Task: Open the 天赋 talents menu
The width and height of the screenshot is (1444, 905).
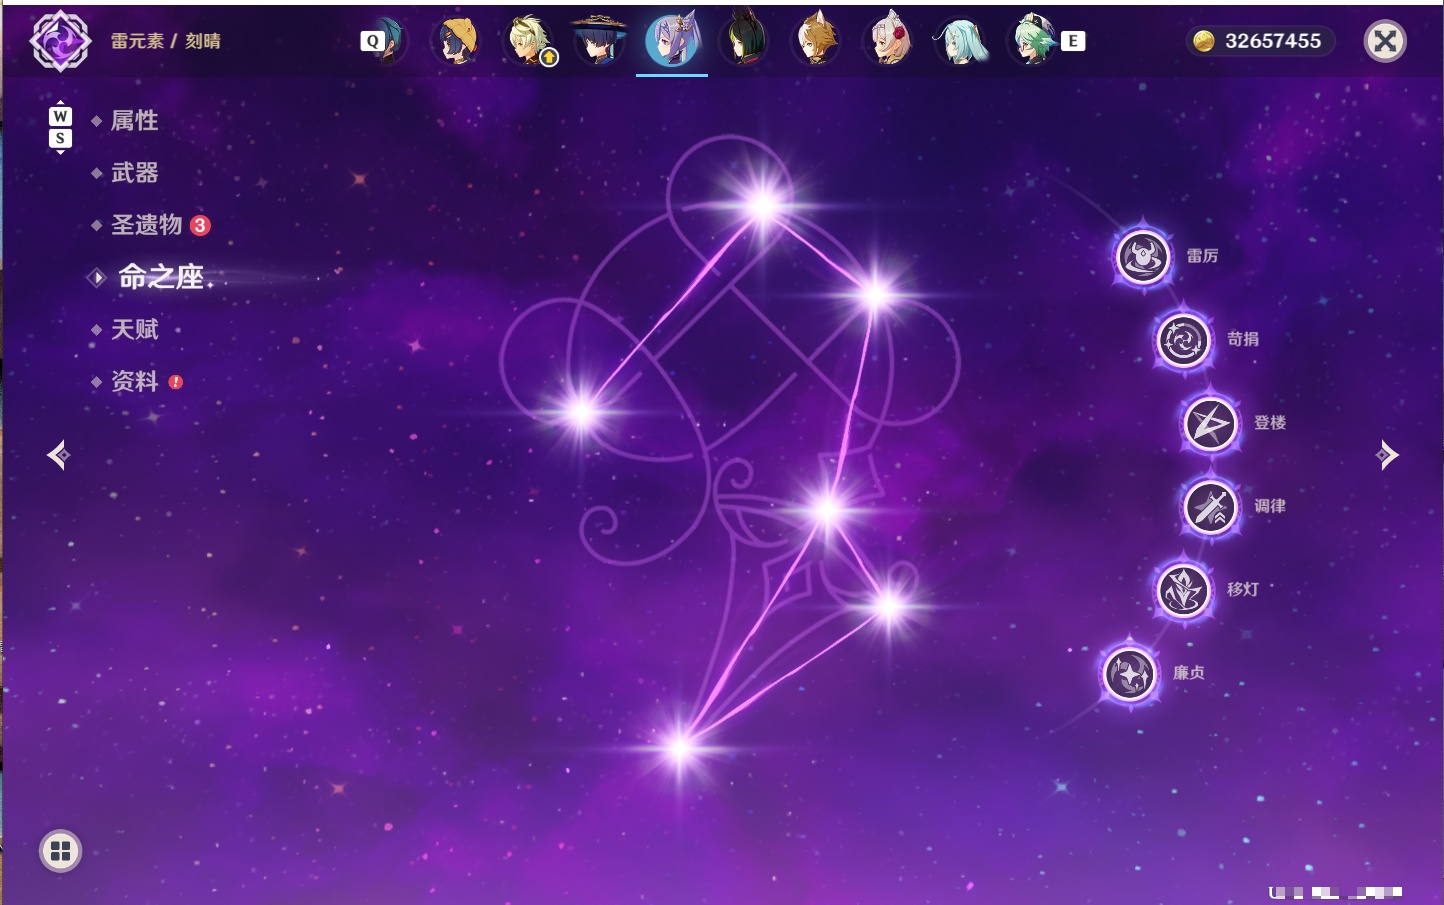Action: tap(135, 329)
